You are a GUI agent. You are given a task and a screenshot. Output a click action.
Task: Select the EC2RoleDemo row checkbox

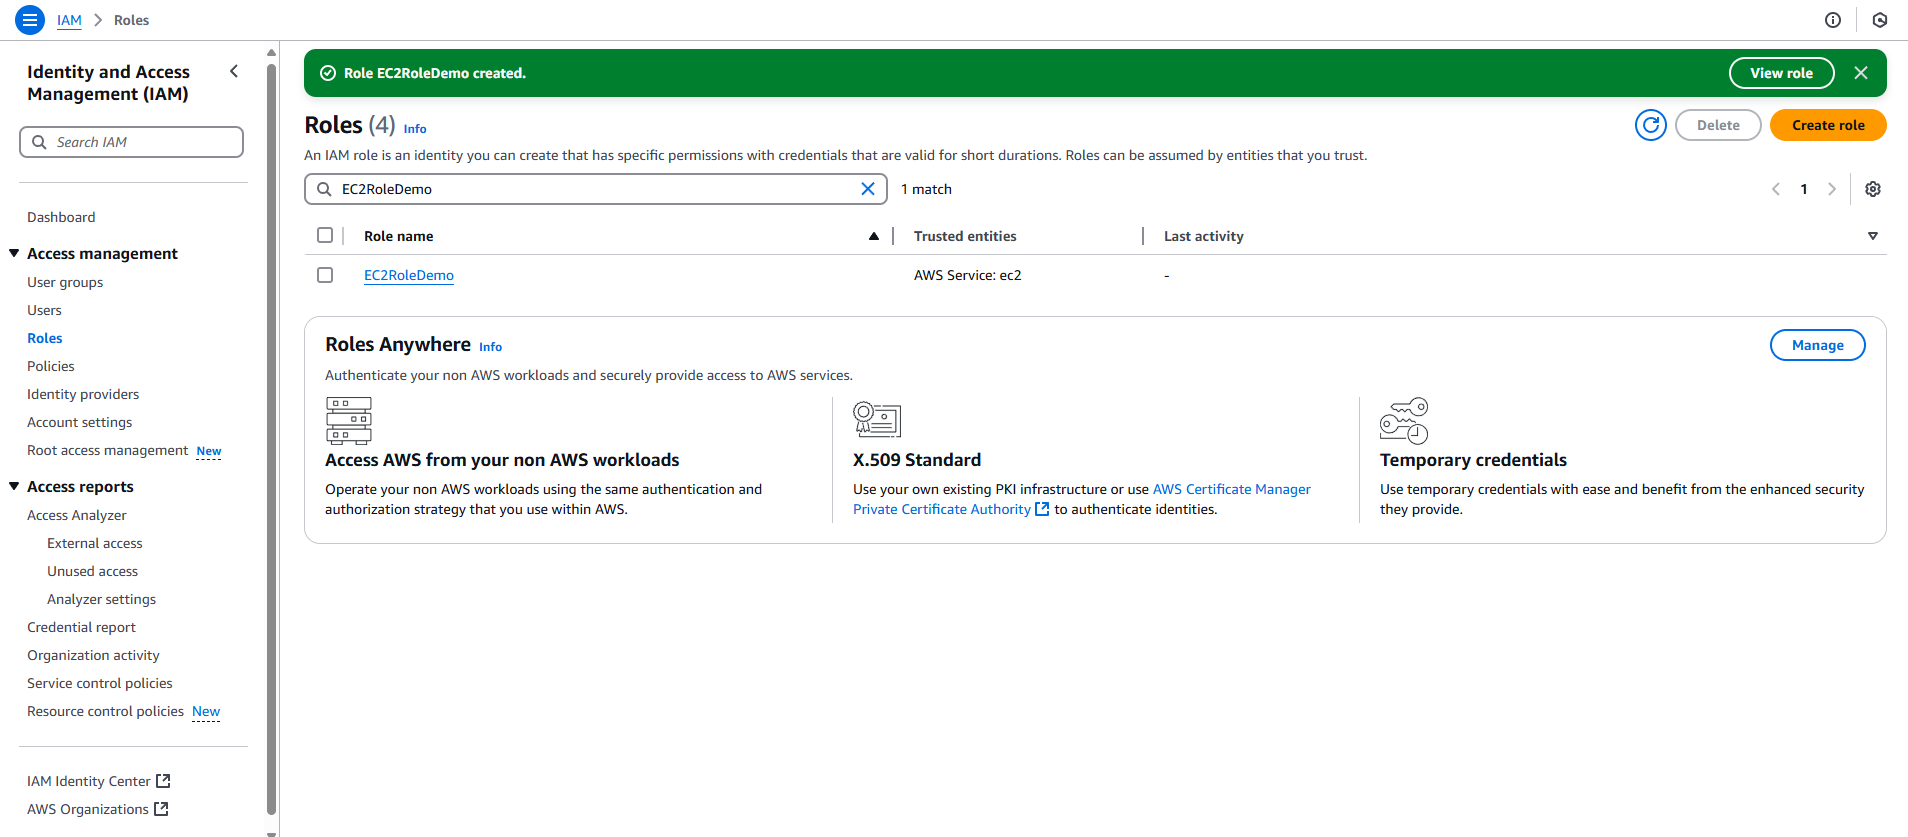coord(325,275)
